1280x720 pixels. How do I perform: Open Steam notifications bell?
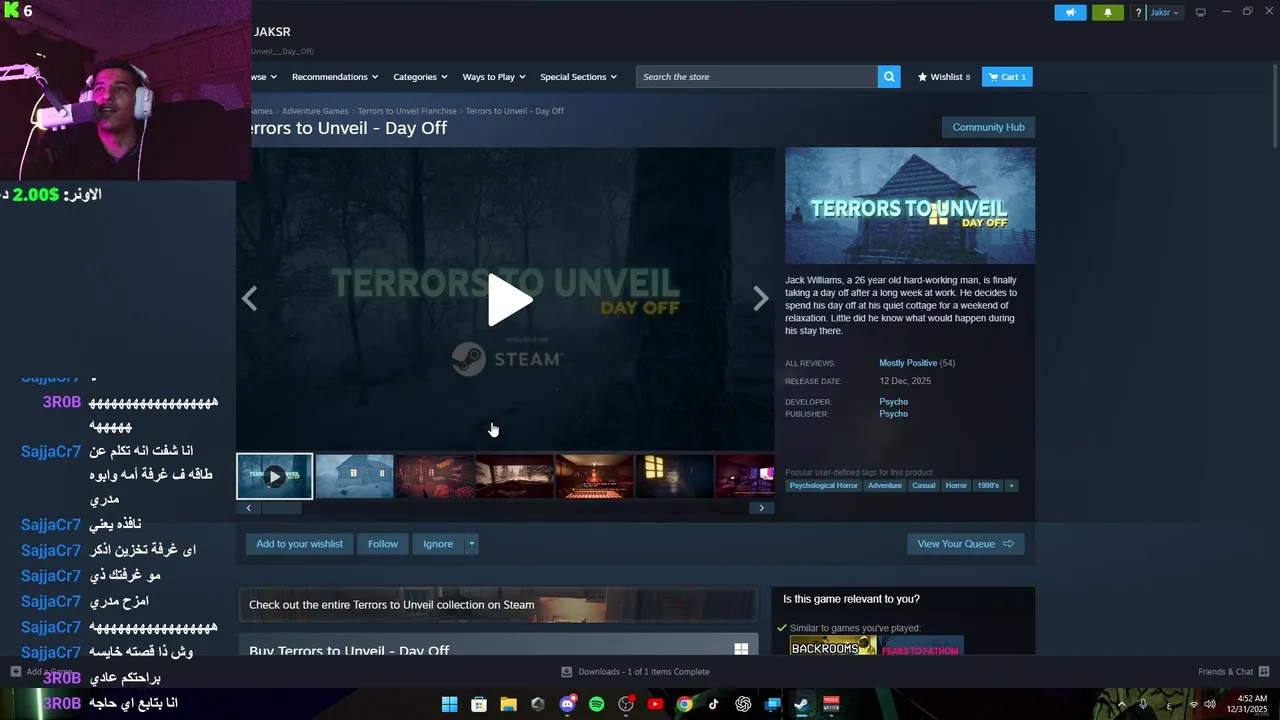[x=1107, y=13]
